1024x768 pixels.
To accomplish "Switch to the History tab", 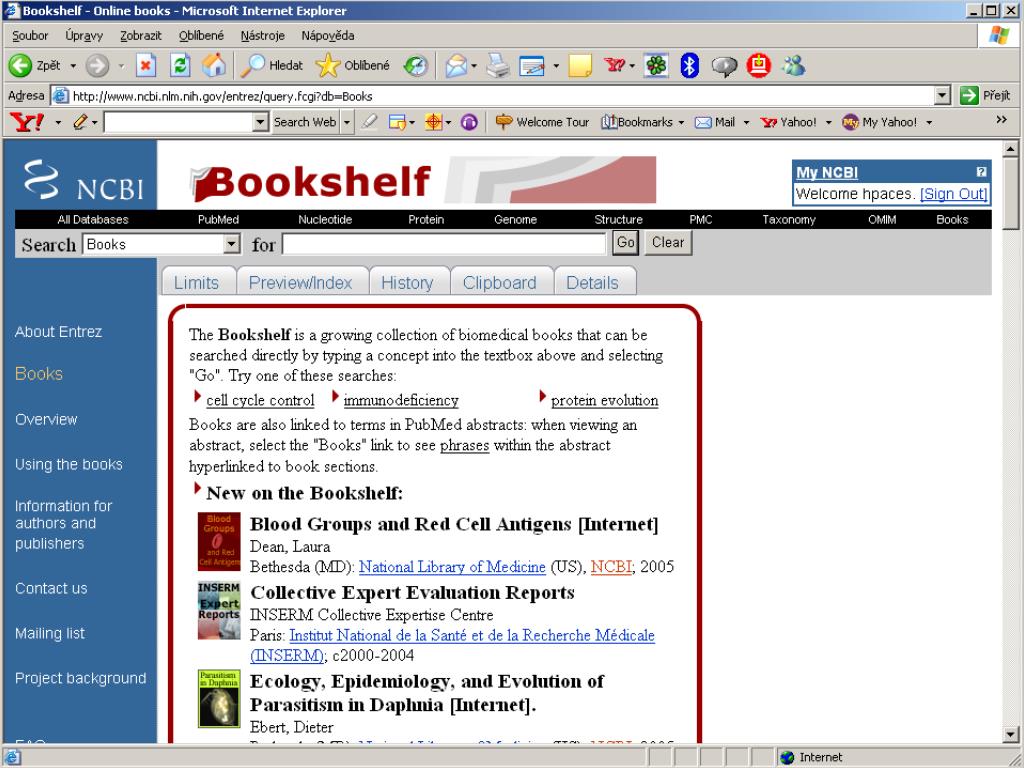I will [x=408, y=282].
